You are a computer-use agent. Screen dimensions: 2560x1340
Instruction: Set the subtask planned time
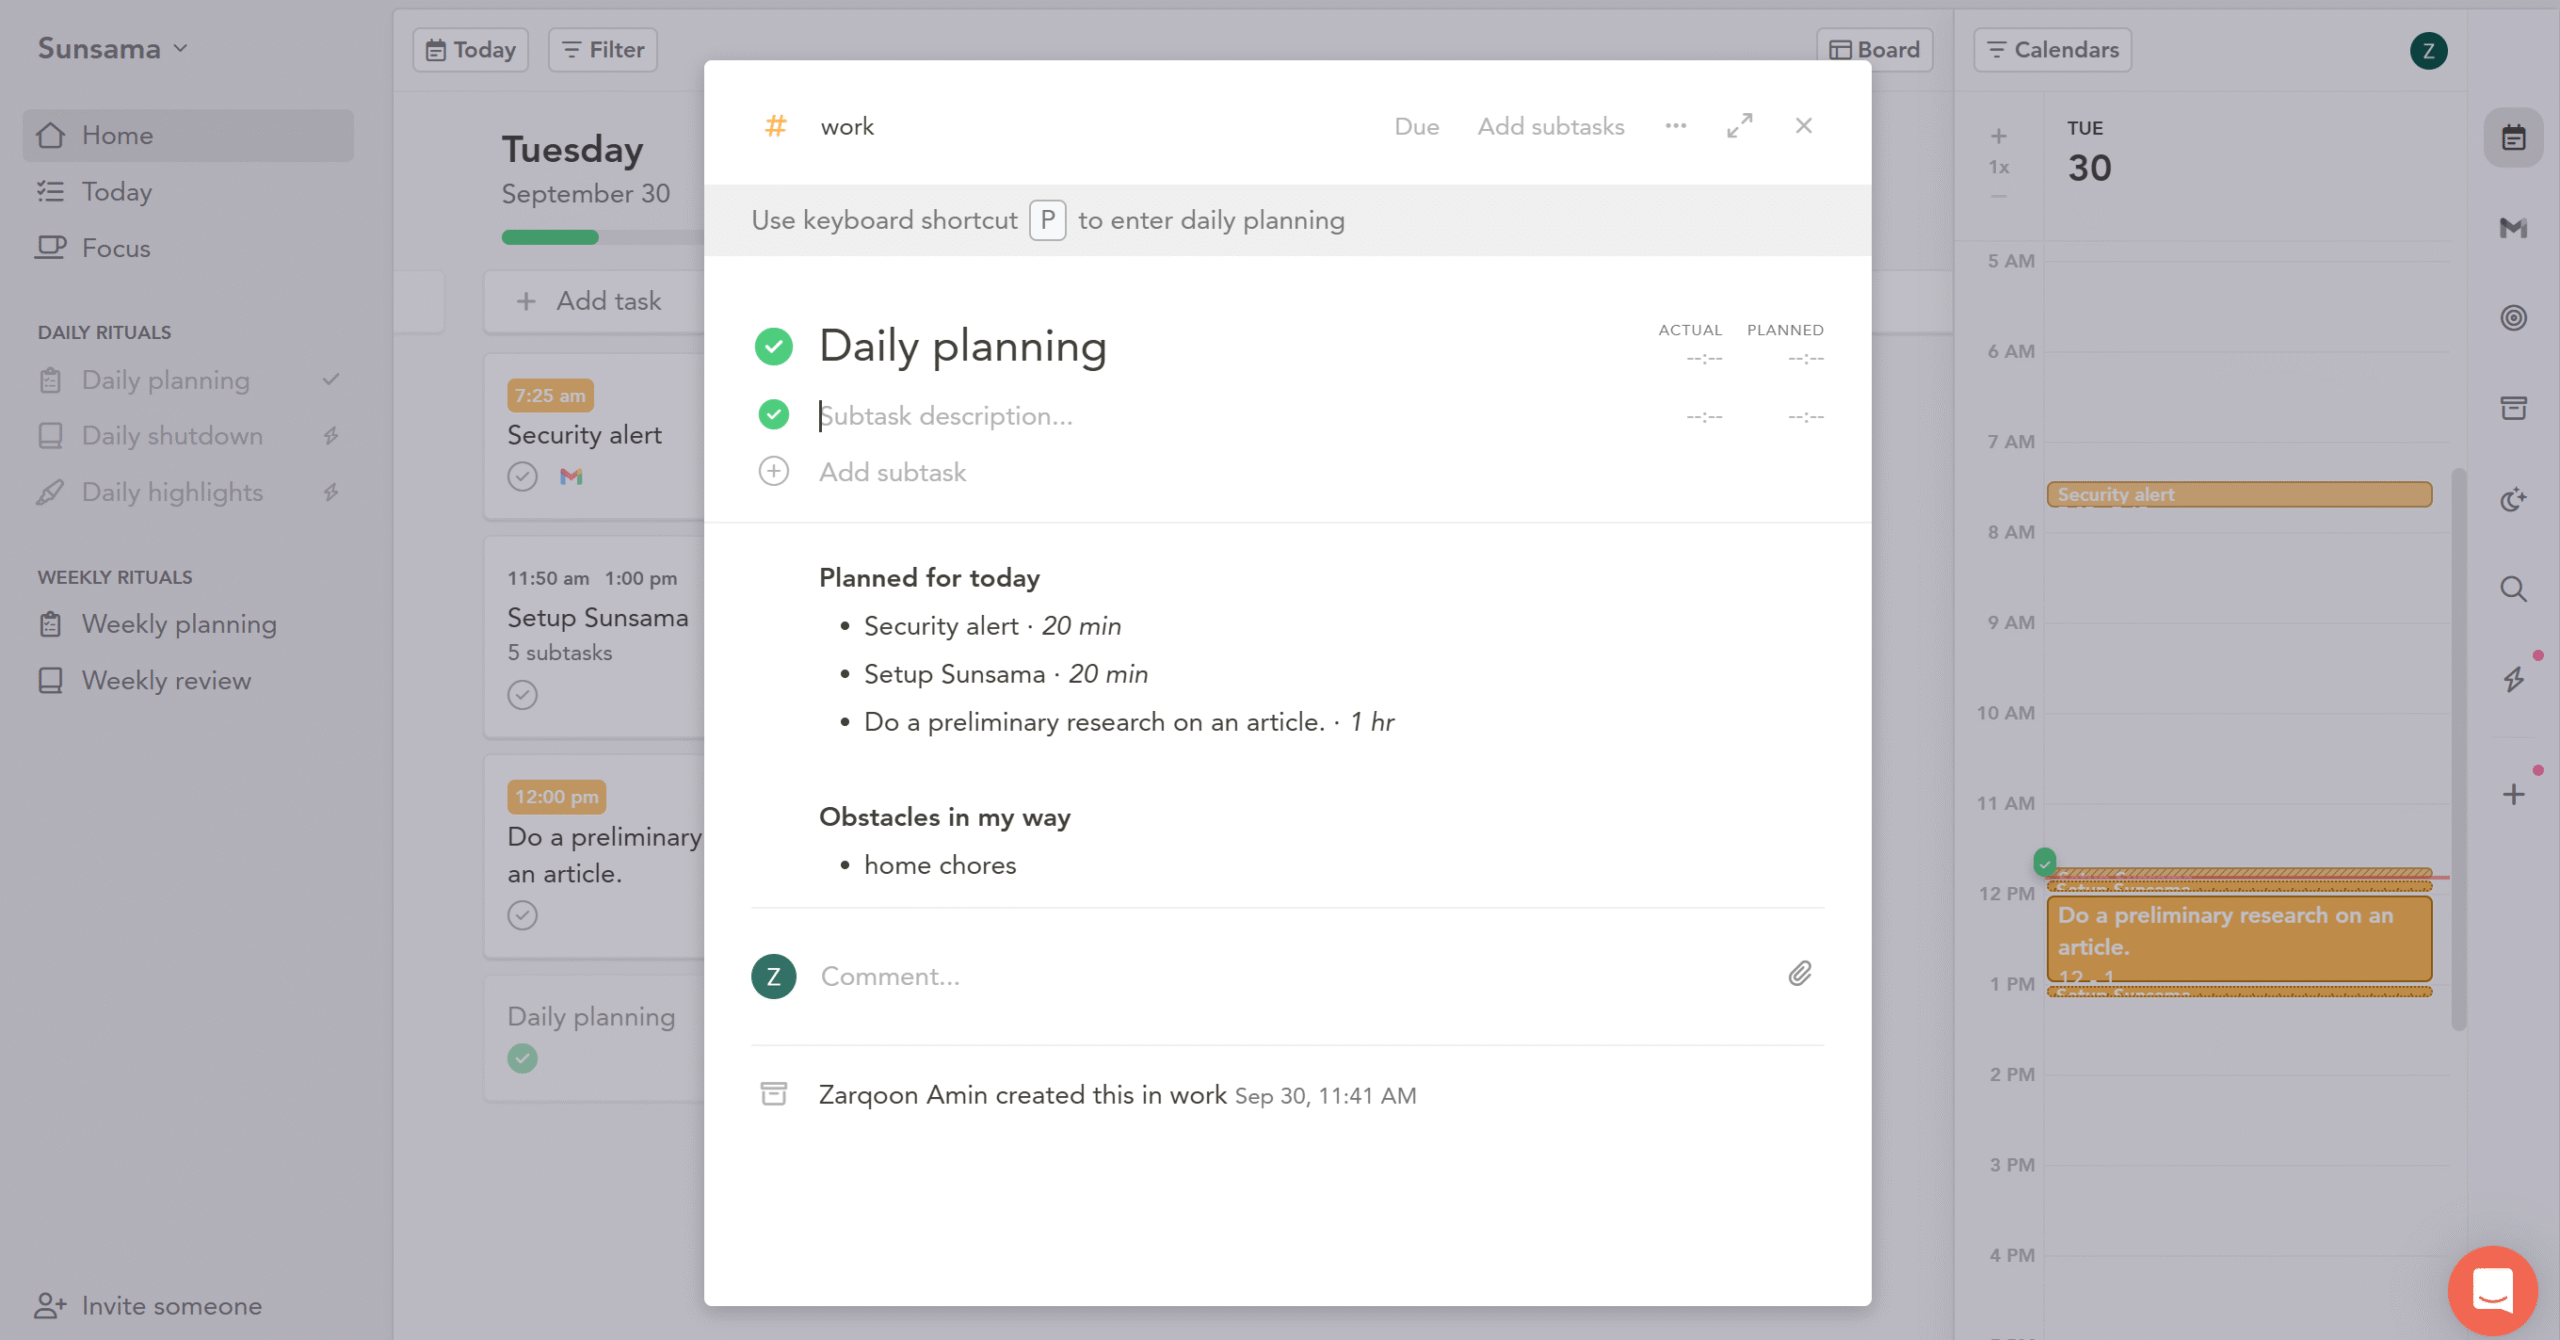click(1806, 416)
